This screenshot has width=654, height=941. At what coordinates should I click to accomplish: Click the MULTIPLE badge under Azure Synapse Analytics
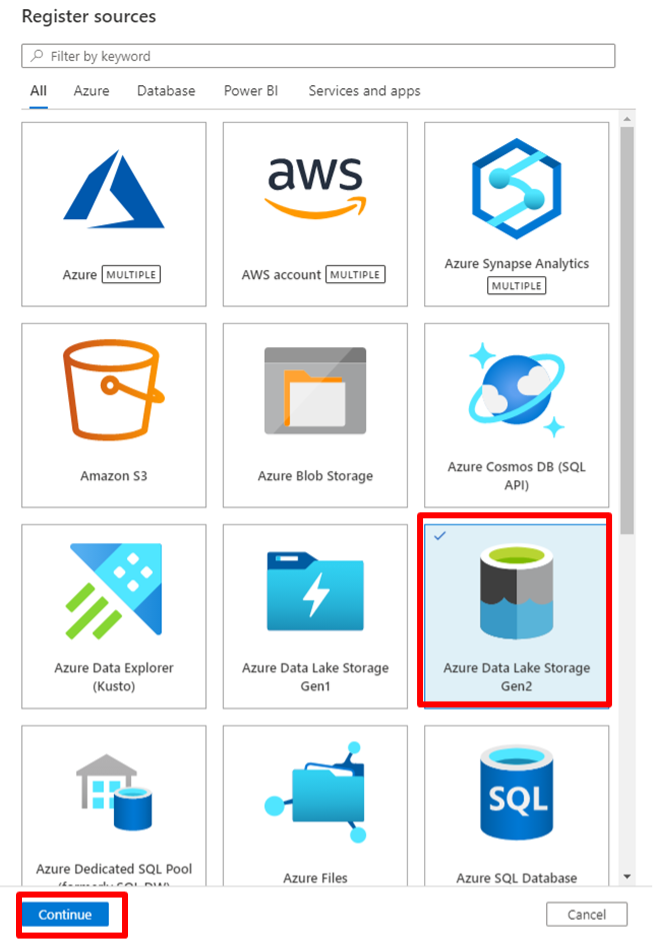coord(517,286)
